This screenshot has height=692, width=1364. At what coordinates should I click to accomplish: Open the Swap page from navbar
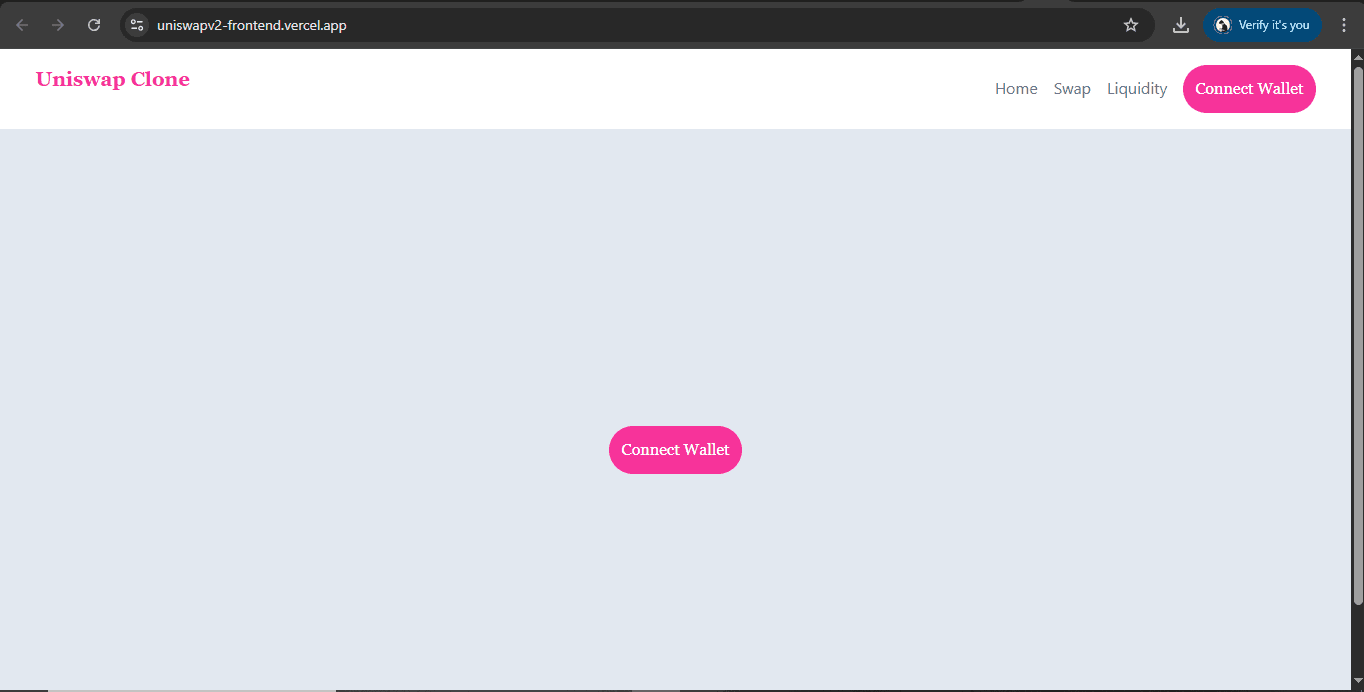1072,89
